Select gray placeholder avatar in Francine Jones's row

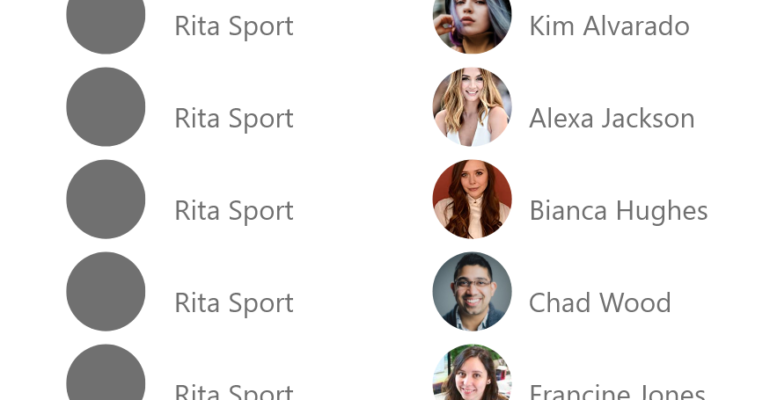pos(106,372)
